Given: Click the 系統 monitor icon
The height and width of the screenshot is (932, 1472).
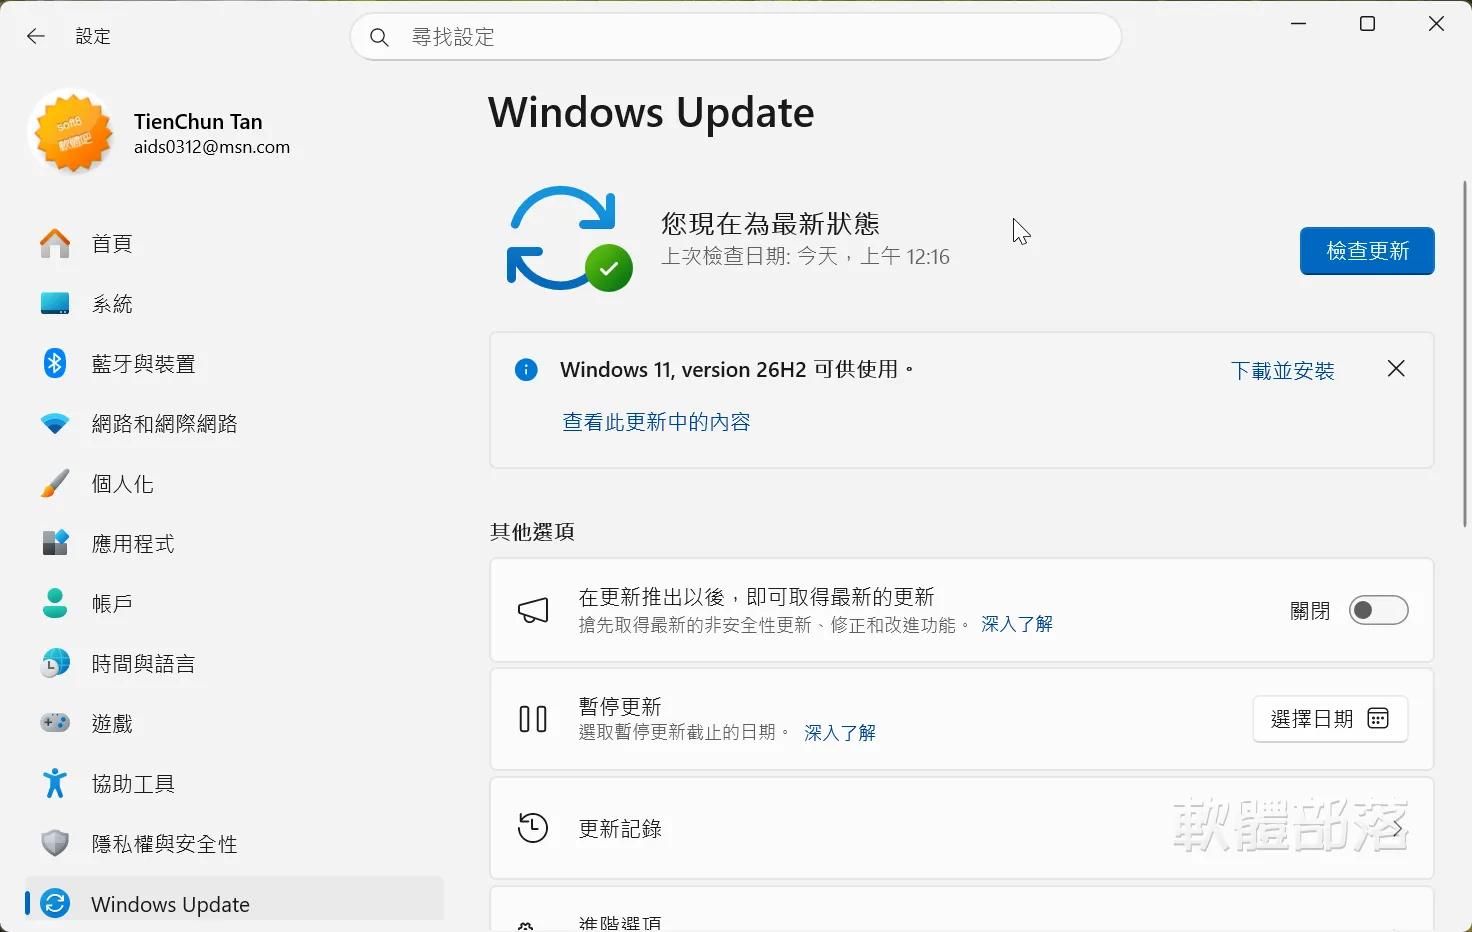Looking at the screenshot, I should click(55, 304).
